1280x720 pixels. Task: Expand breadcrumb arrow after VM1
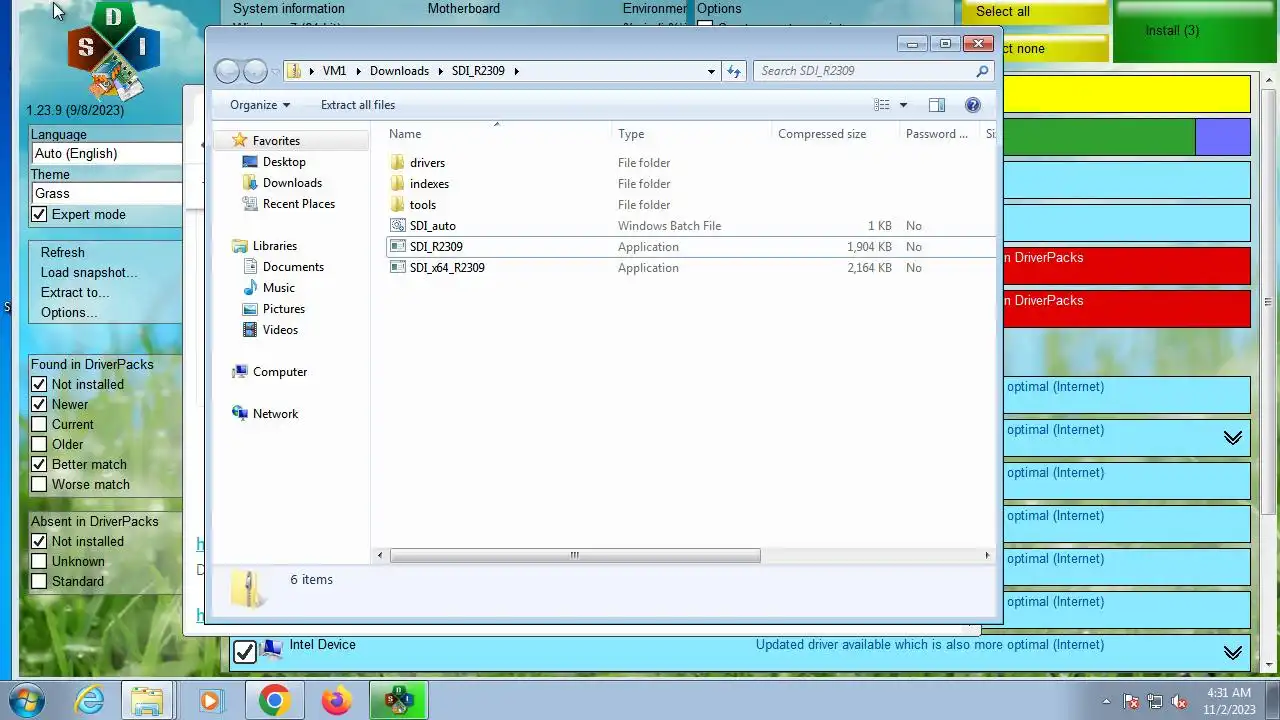tap(359, 71)
